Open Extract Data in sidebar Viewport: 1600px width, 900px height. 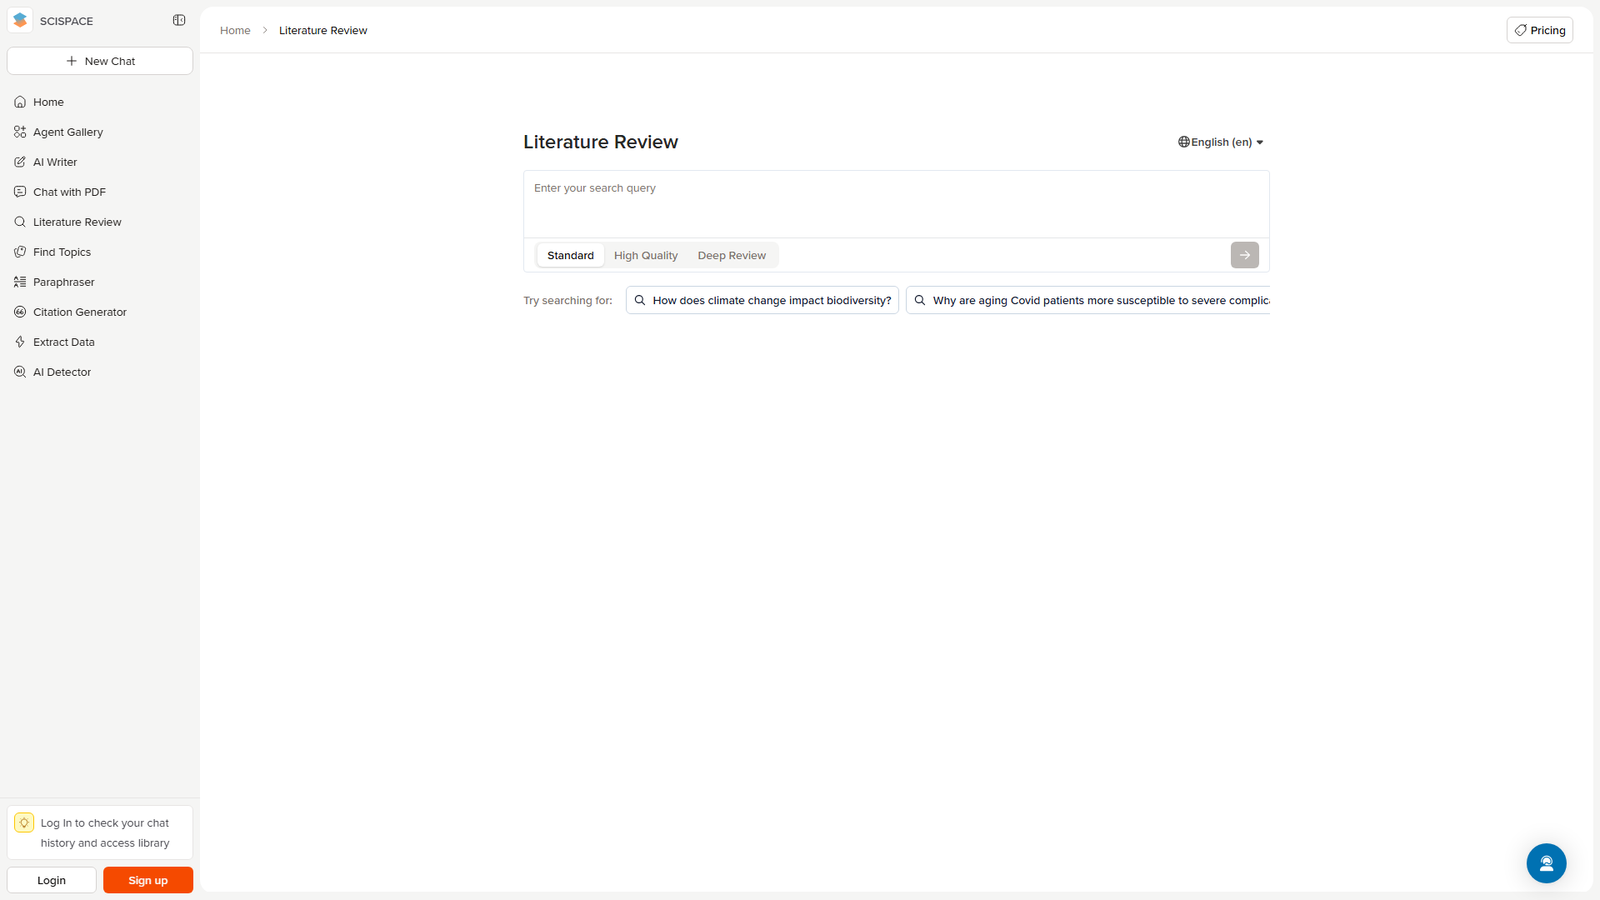pos(63,342)
